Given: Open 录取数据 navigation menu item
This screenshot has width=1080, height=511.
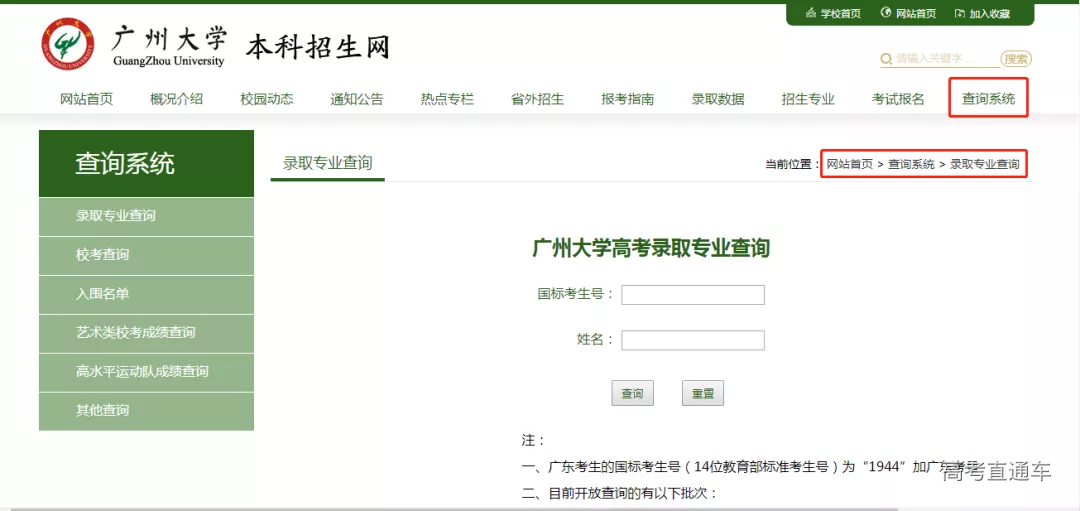Looking at the screenshot, I should click(718, 99).
